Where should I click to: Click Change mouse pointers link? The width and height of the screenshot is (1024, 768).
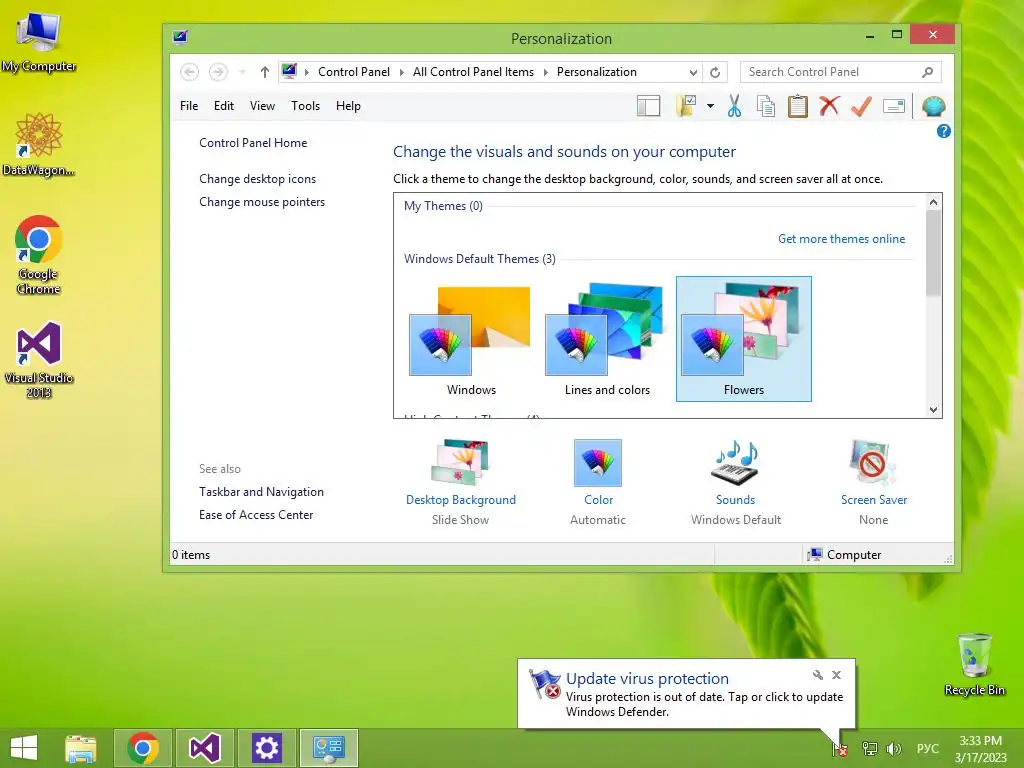click(x=262, y=202)
